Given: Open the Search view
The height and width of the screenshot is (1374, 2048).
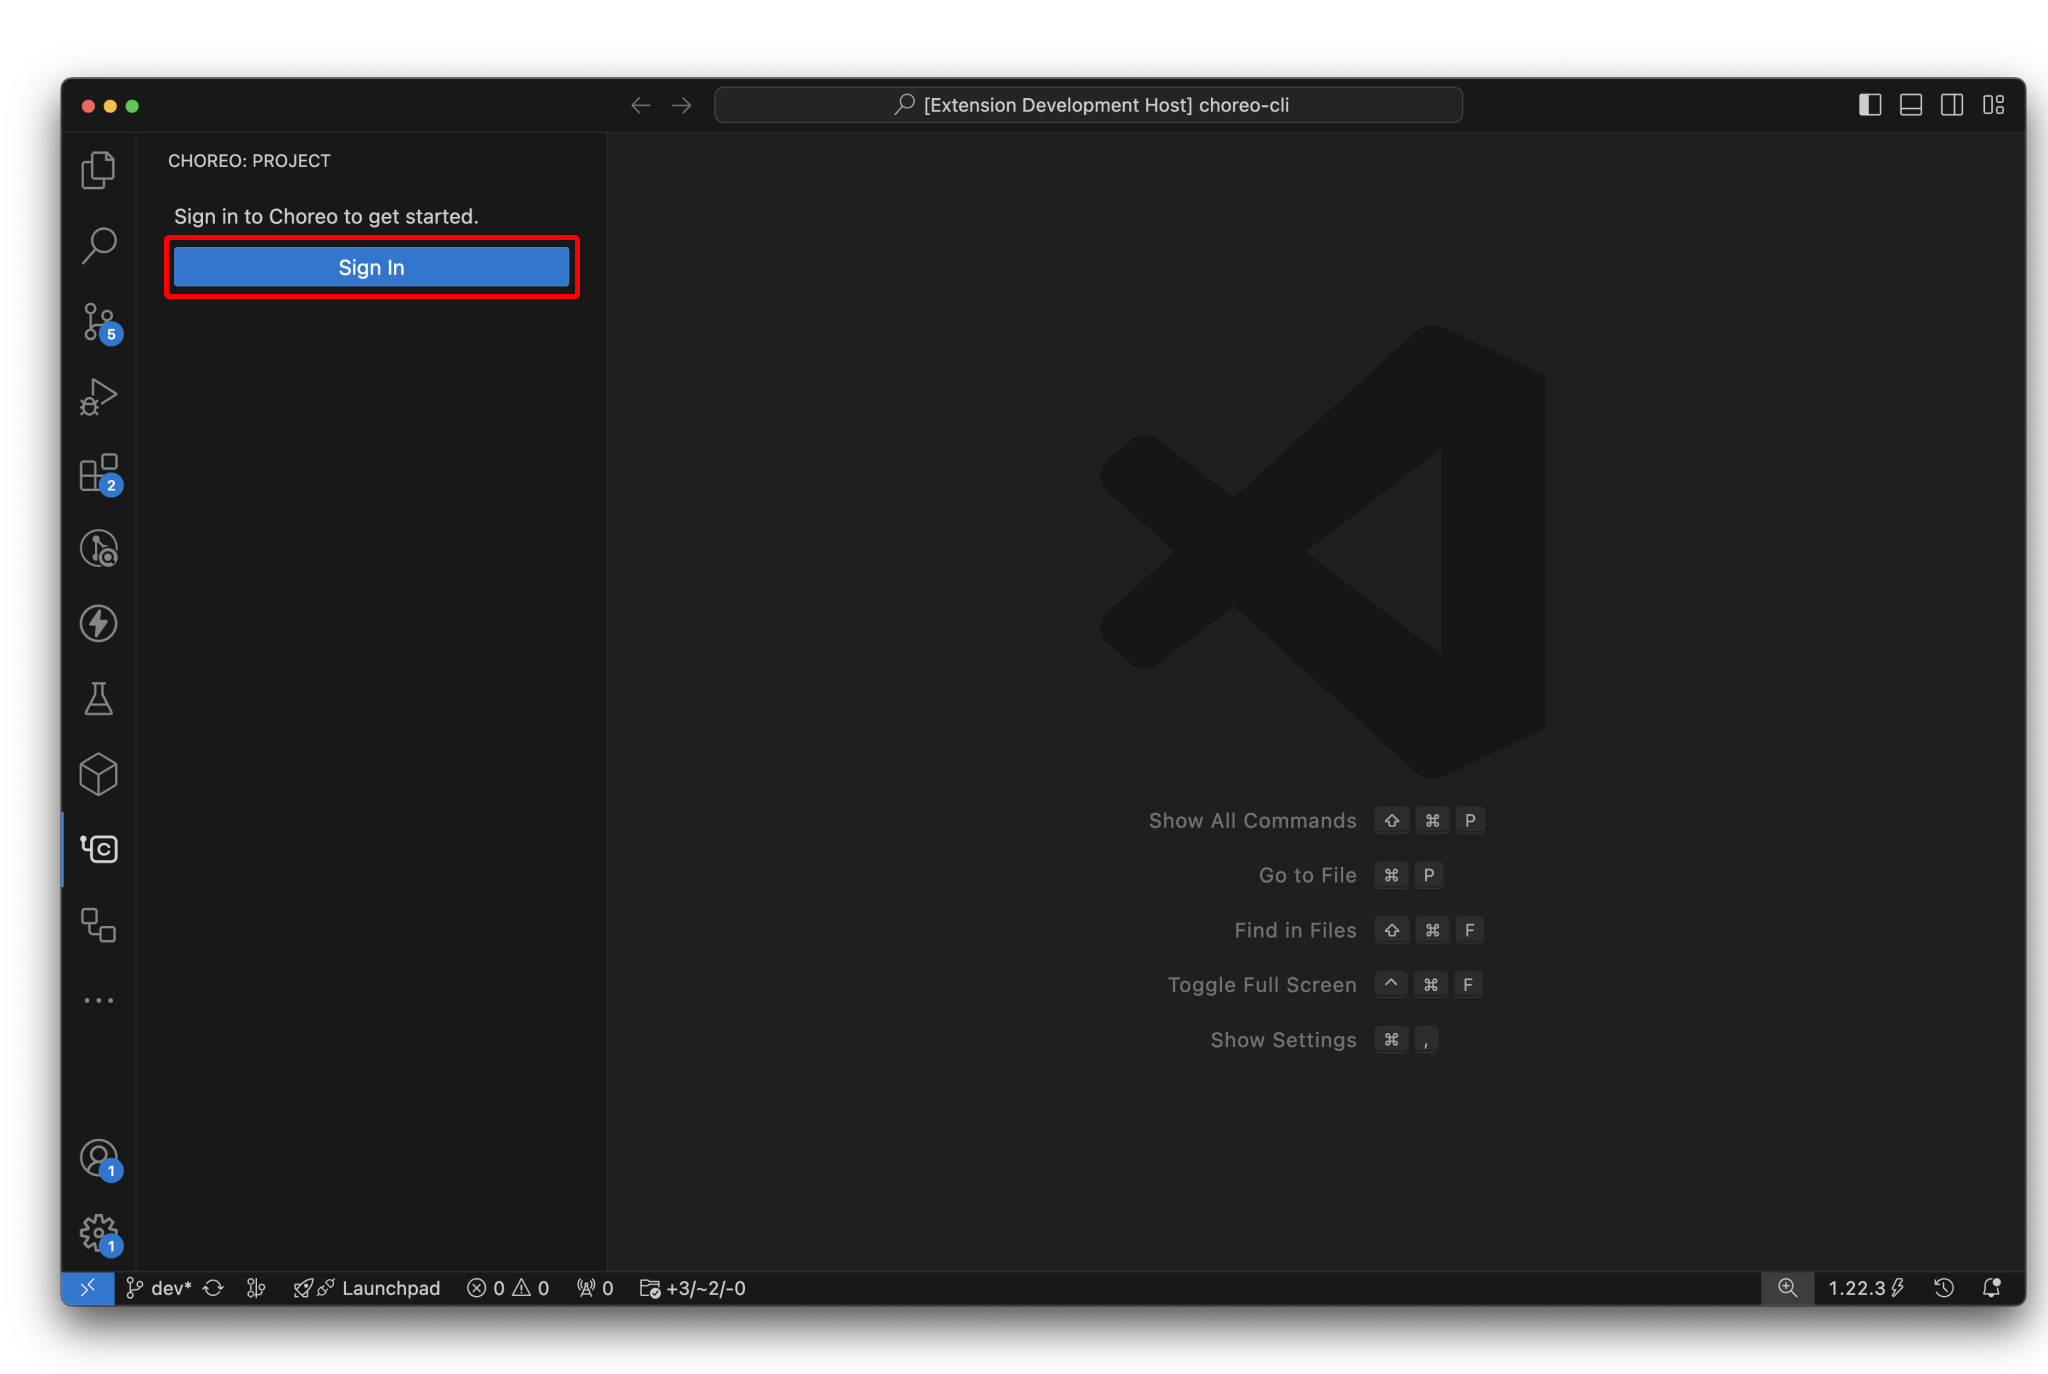Looking at the screenshot, I should point(98,246).
